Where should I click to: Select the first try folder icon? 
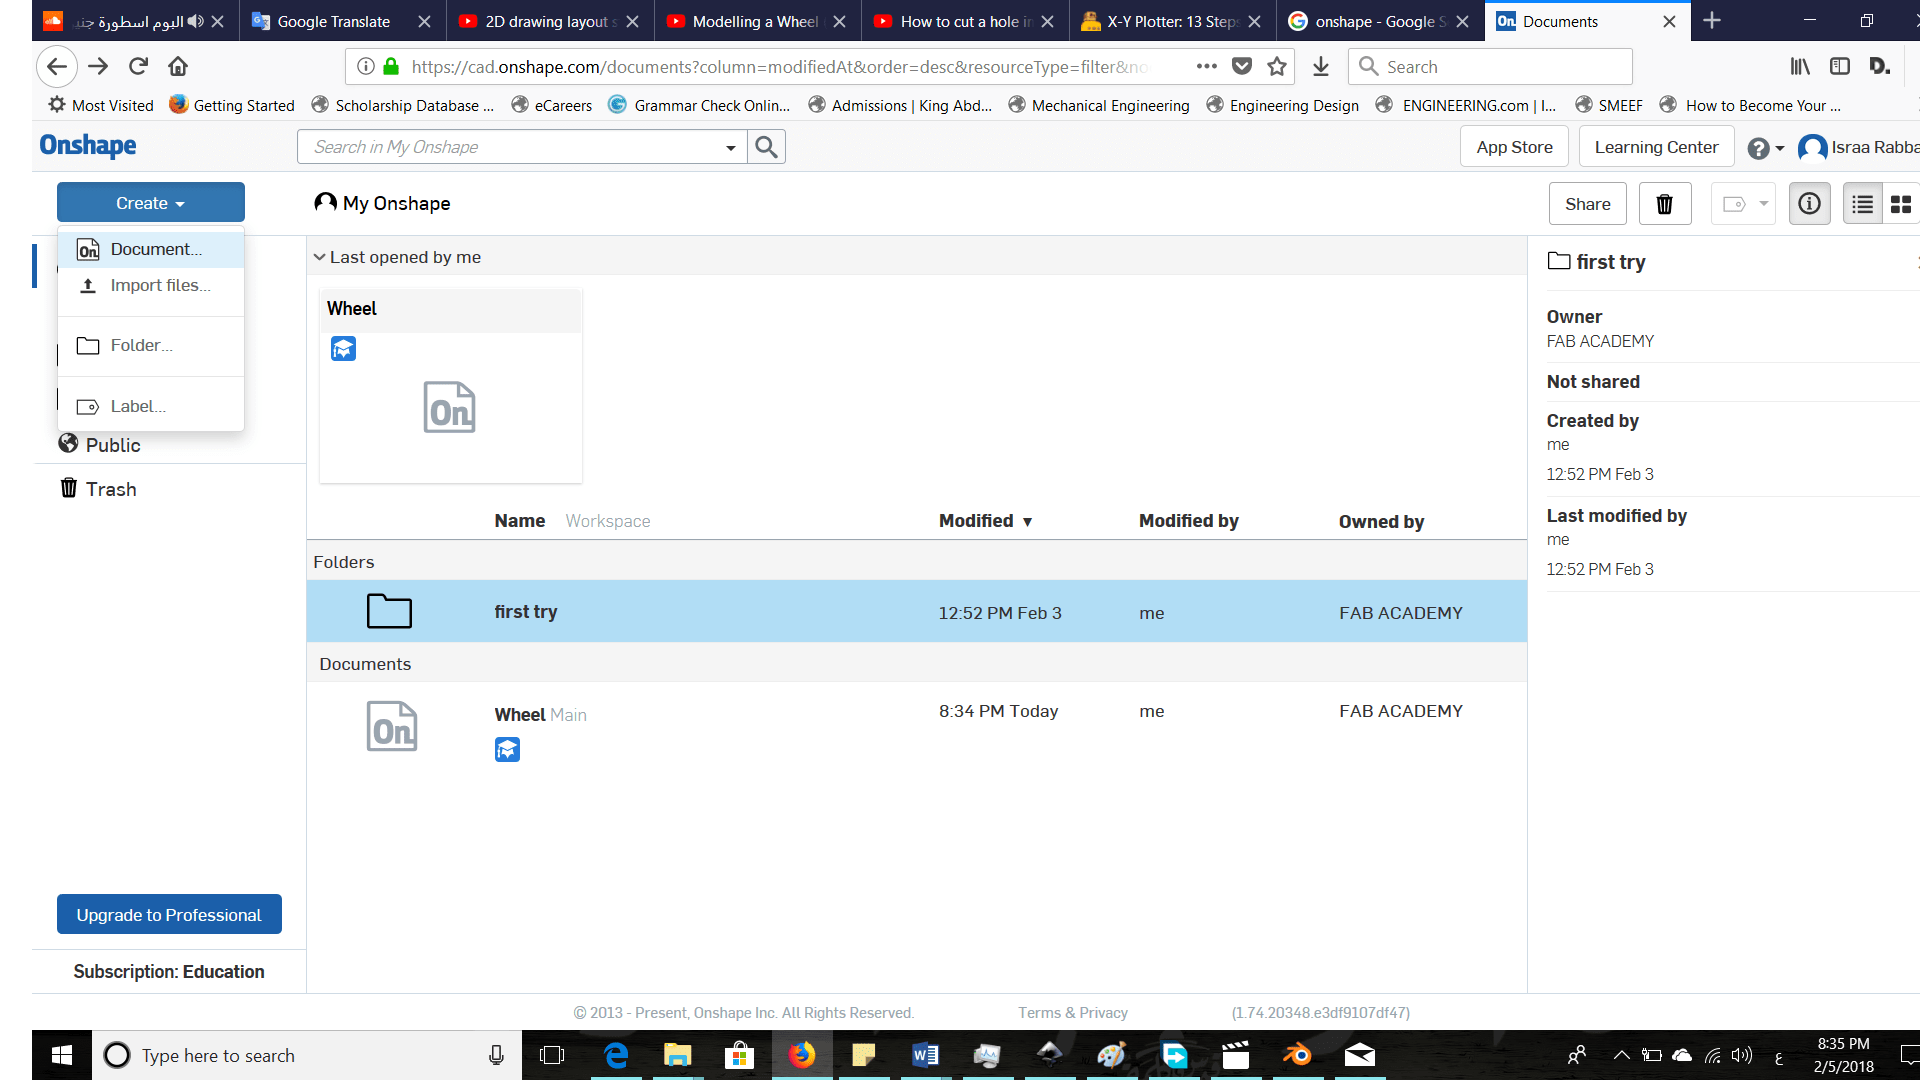pyautogui.click(x=389, y=611)
